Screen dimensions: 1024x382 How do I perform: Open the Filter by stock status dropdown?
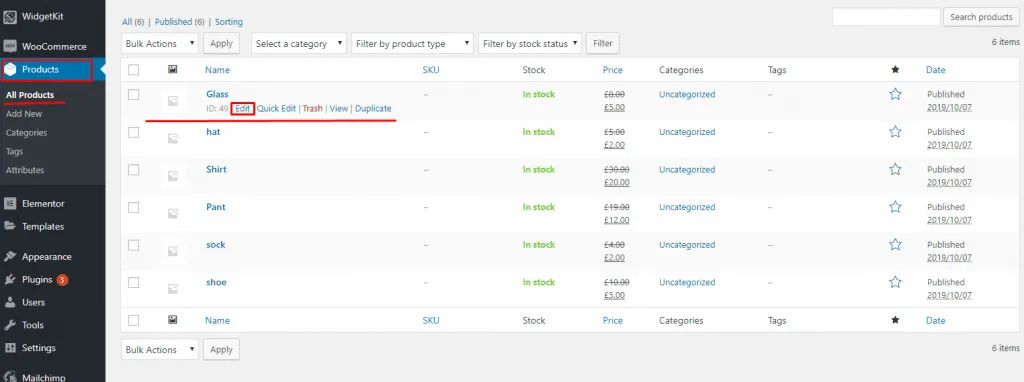530,44
